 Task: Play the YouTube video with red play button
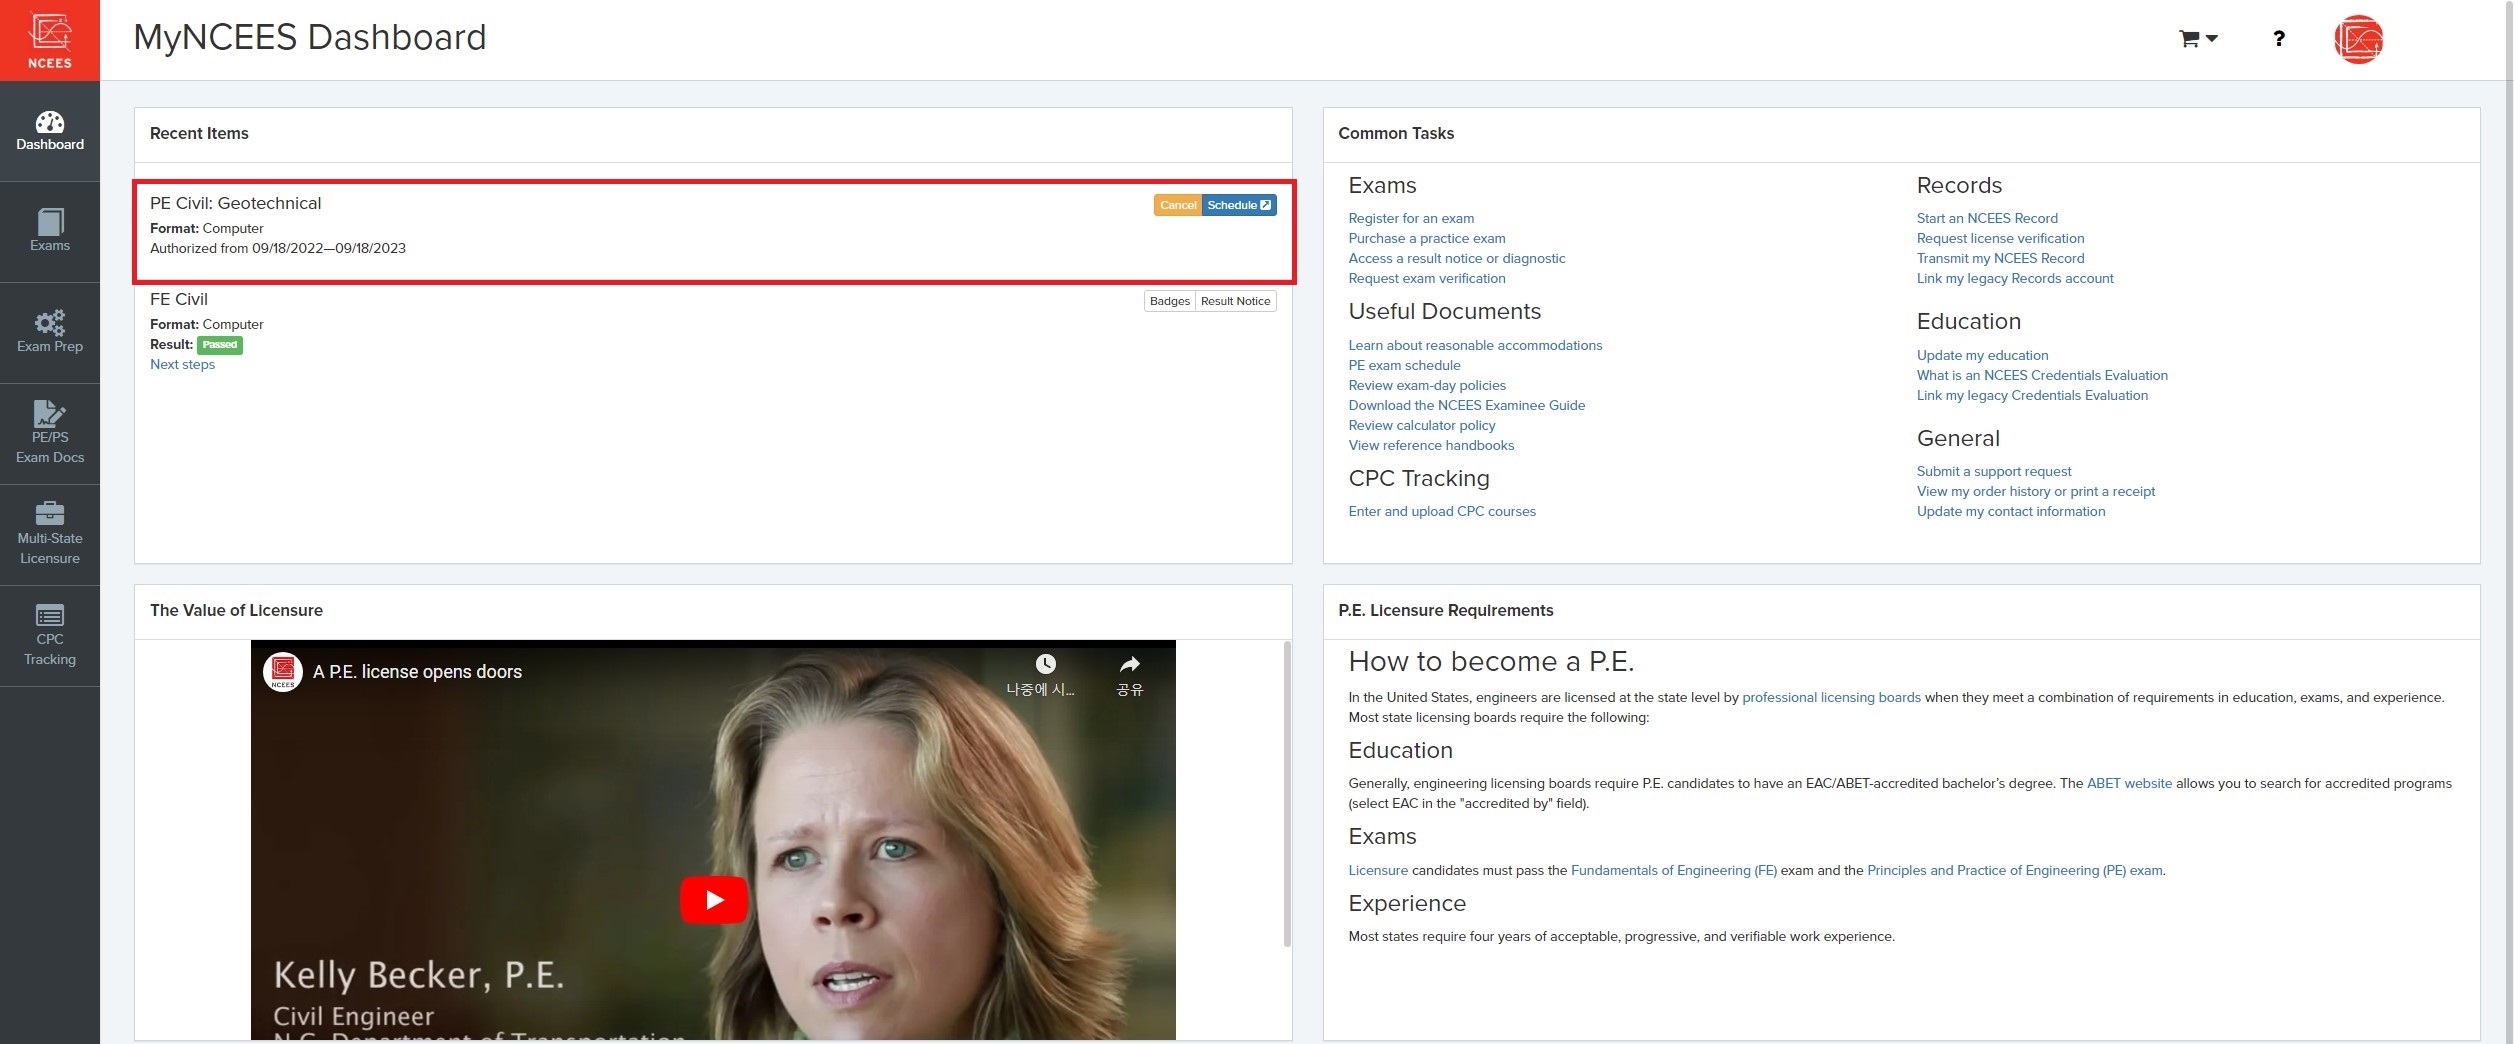713,899
